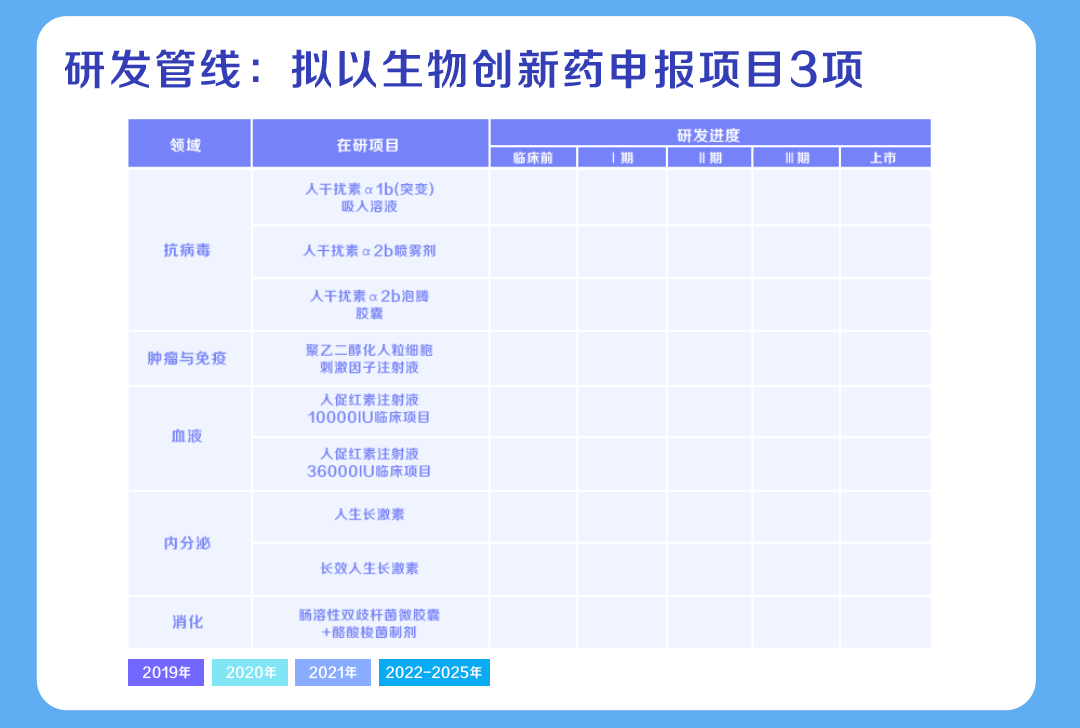Image resolution: width=1080 pixels, height=728 pixels.
Task: Select the 内分泌 domain cell
Action: 189,543
